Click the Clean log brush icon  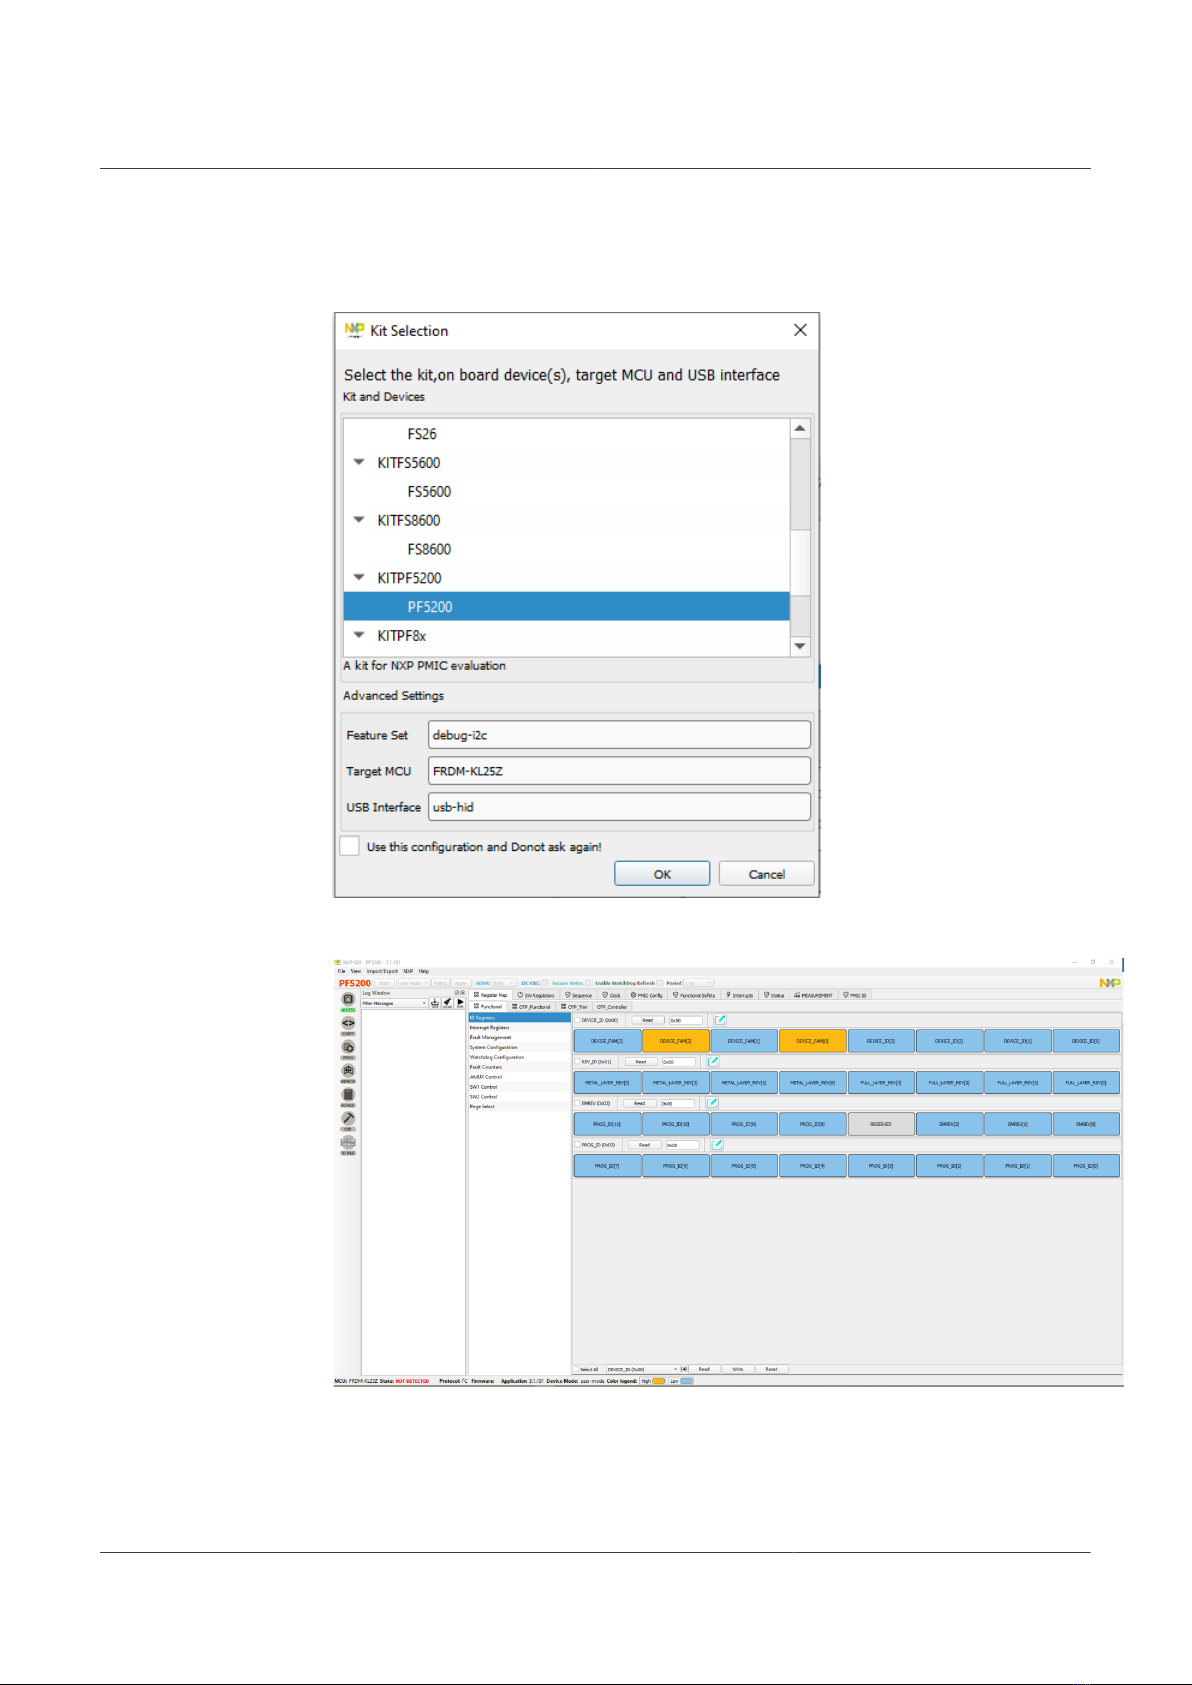tap(447, 1002)
